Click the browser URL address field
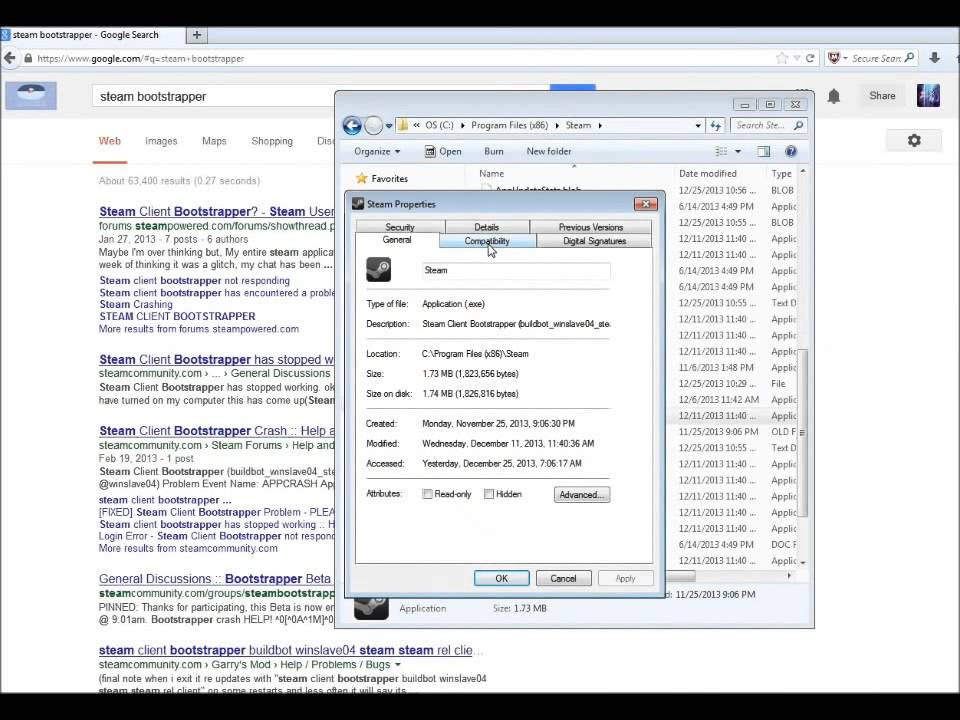 point(404,59)
